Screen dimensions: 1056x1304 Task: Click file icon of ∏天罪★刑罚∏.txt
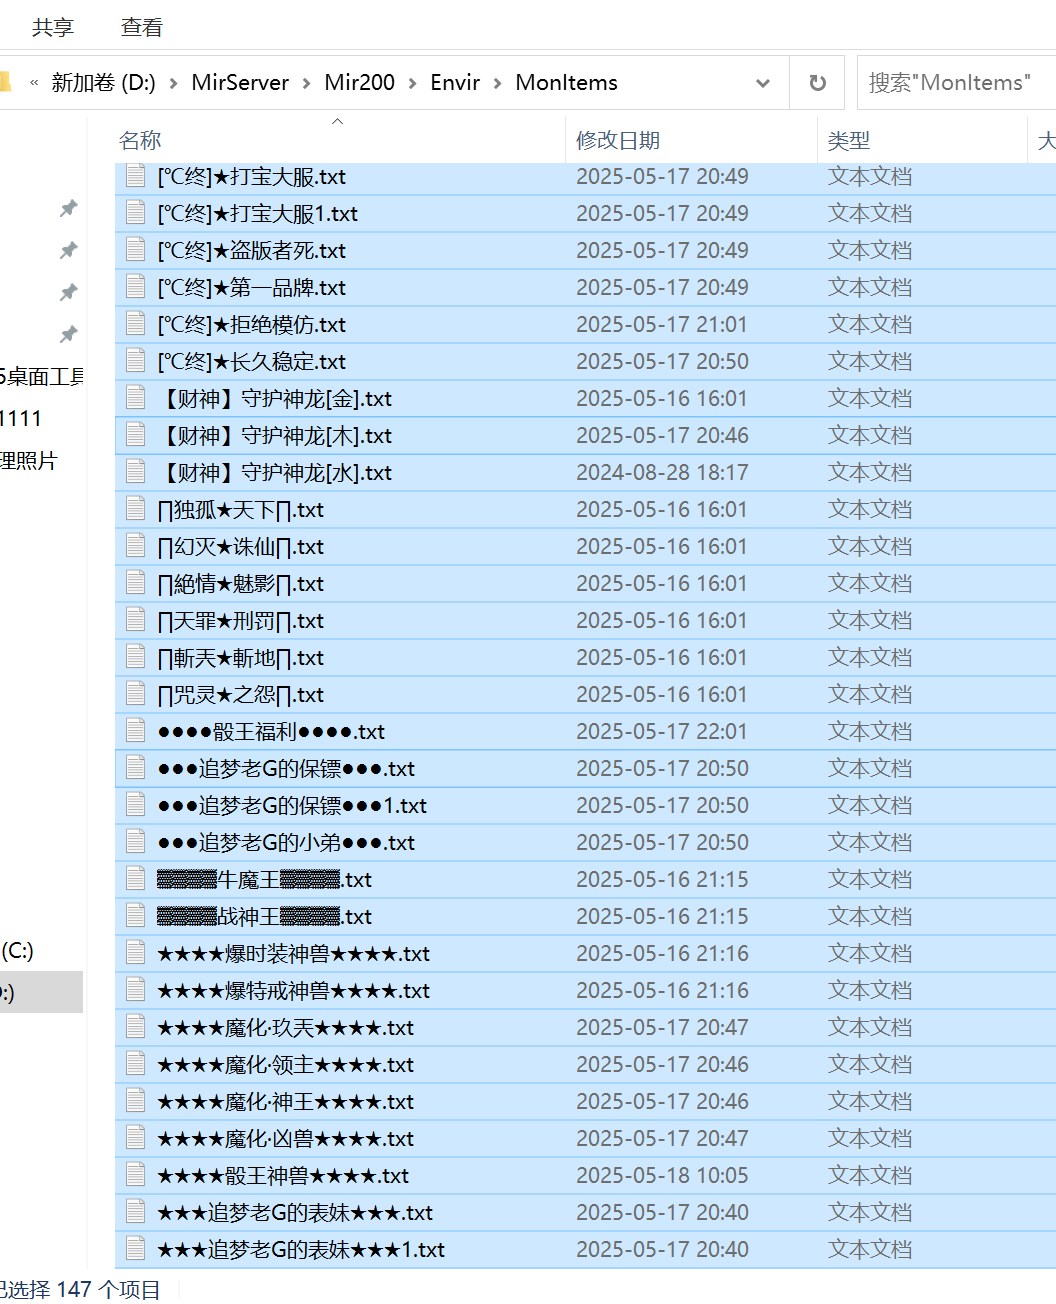(135, 620)
